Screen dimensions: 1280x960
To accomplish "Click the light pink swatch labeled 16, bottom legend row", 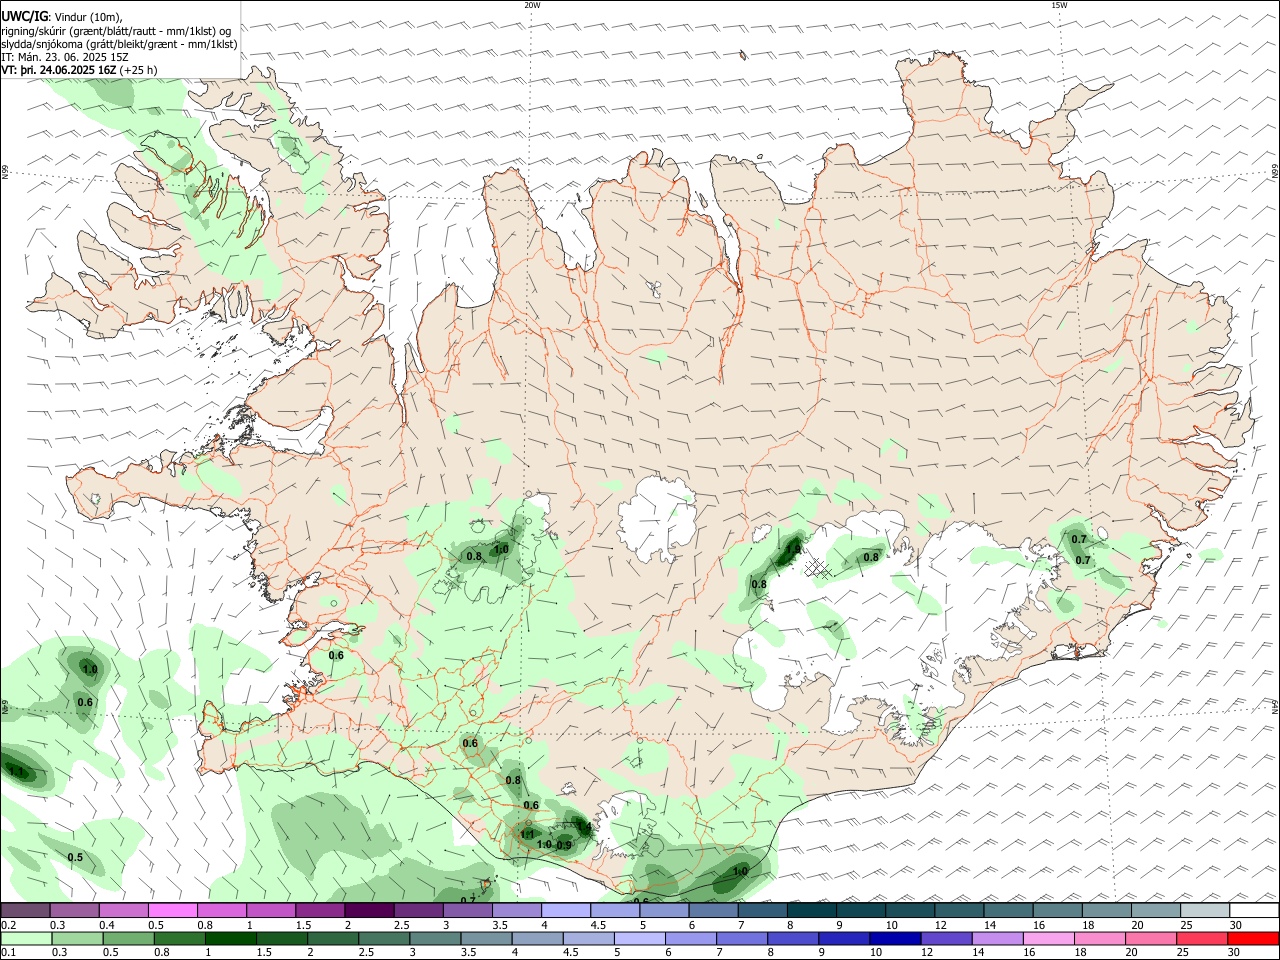I will point(1049,938).
